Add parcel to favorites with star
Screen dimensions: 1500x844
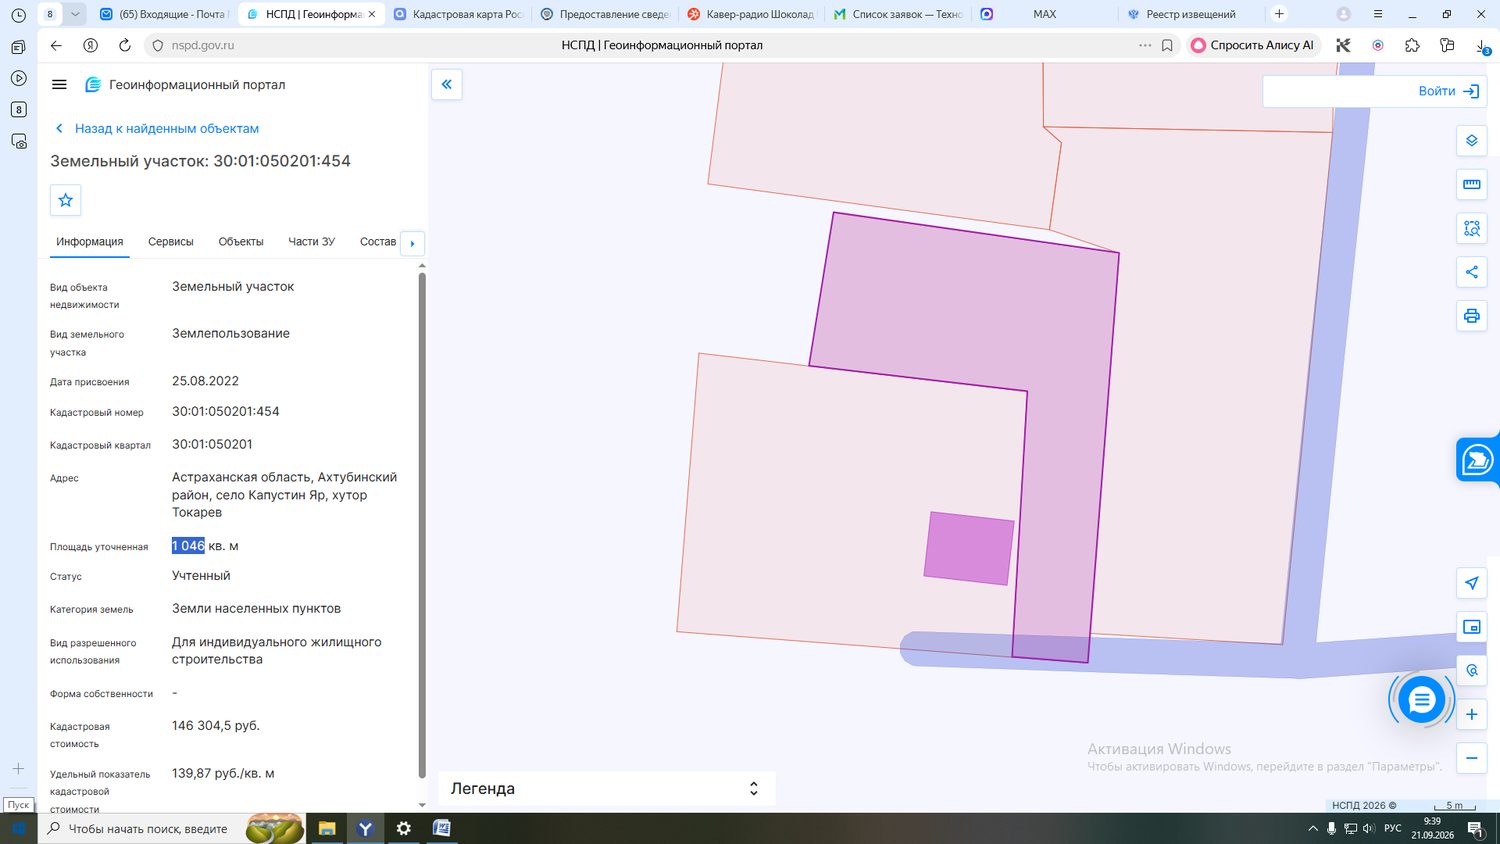pyautogui.click(x=66, y=200)
